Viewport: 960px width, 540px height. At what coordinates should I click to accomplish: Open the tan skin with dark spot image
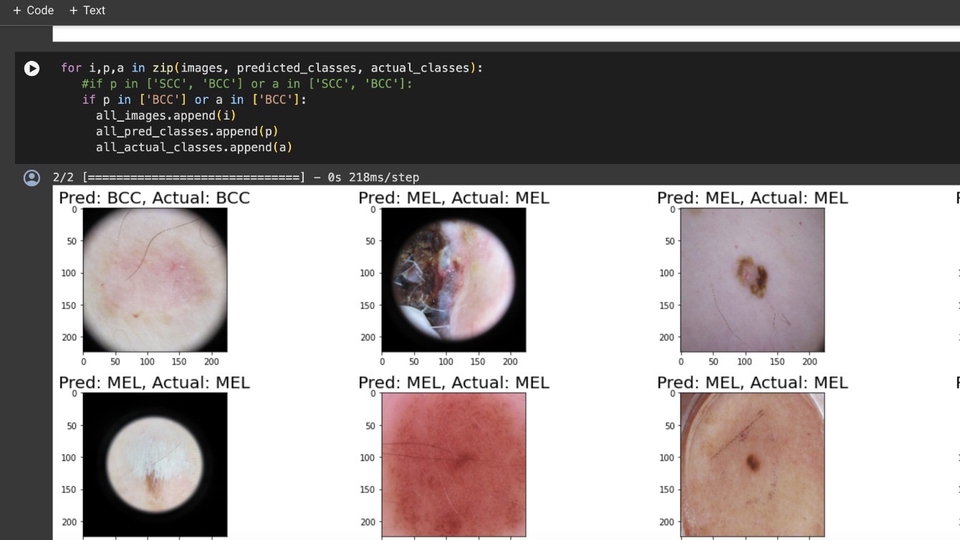click(752, 465)
